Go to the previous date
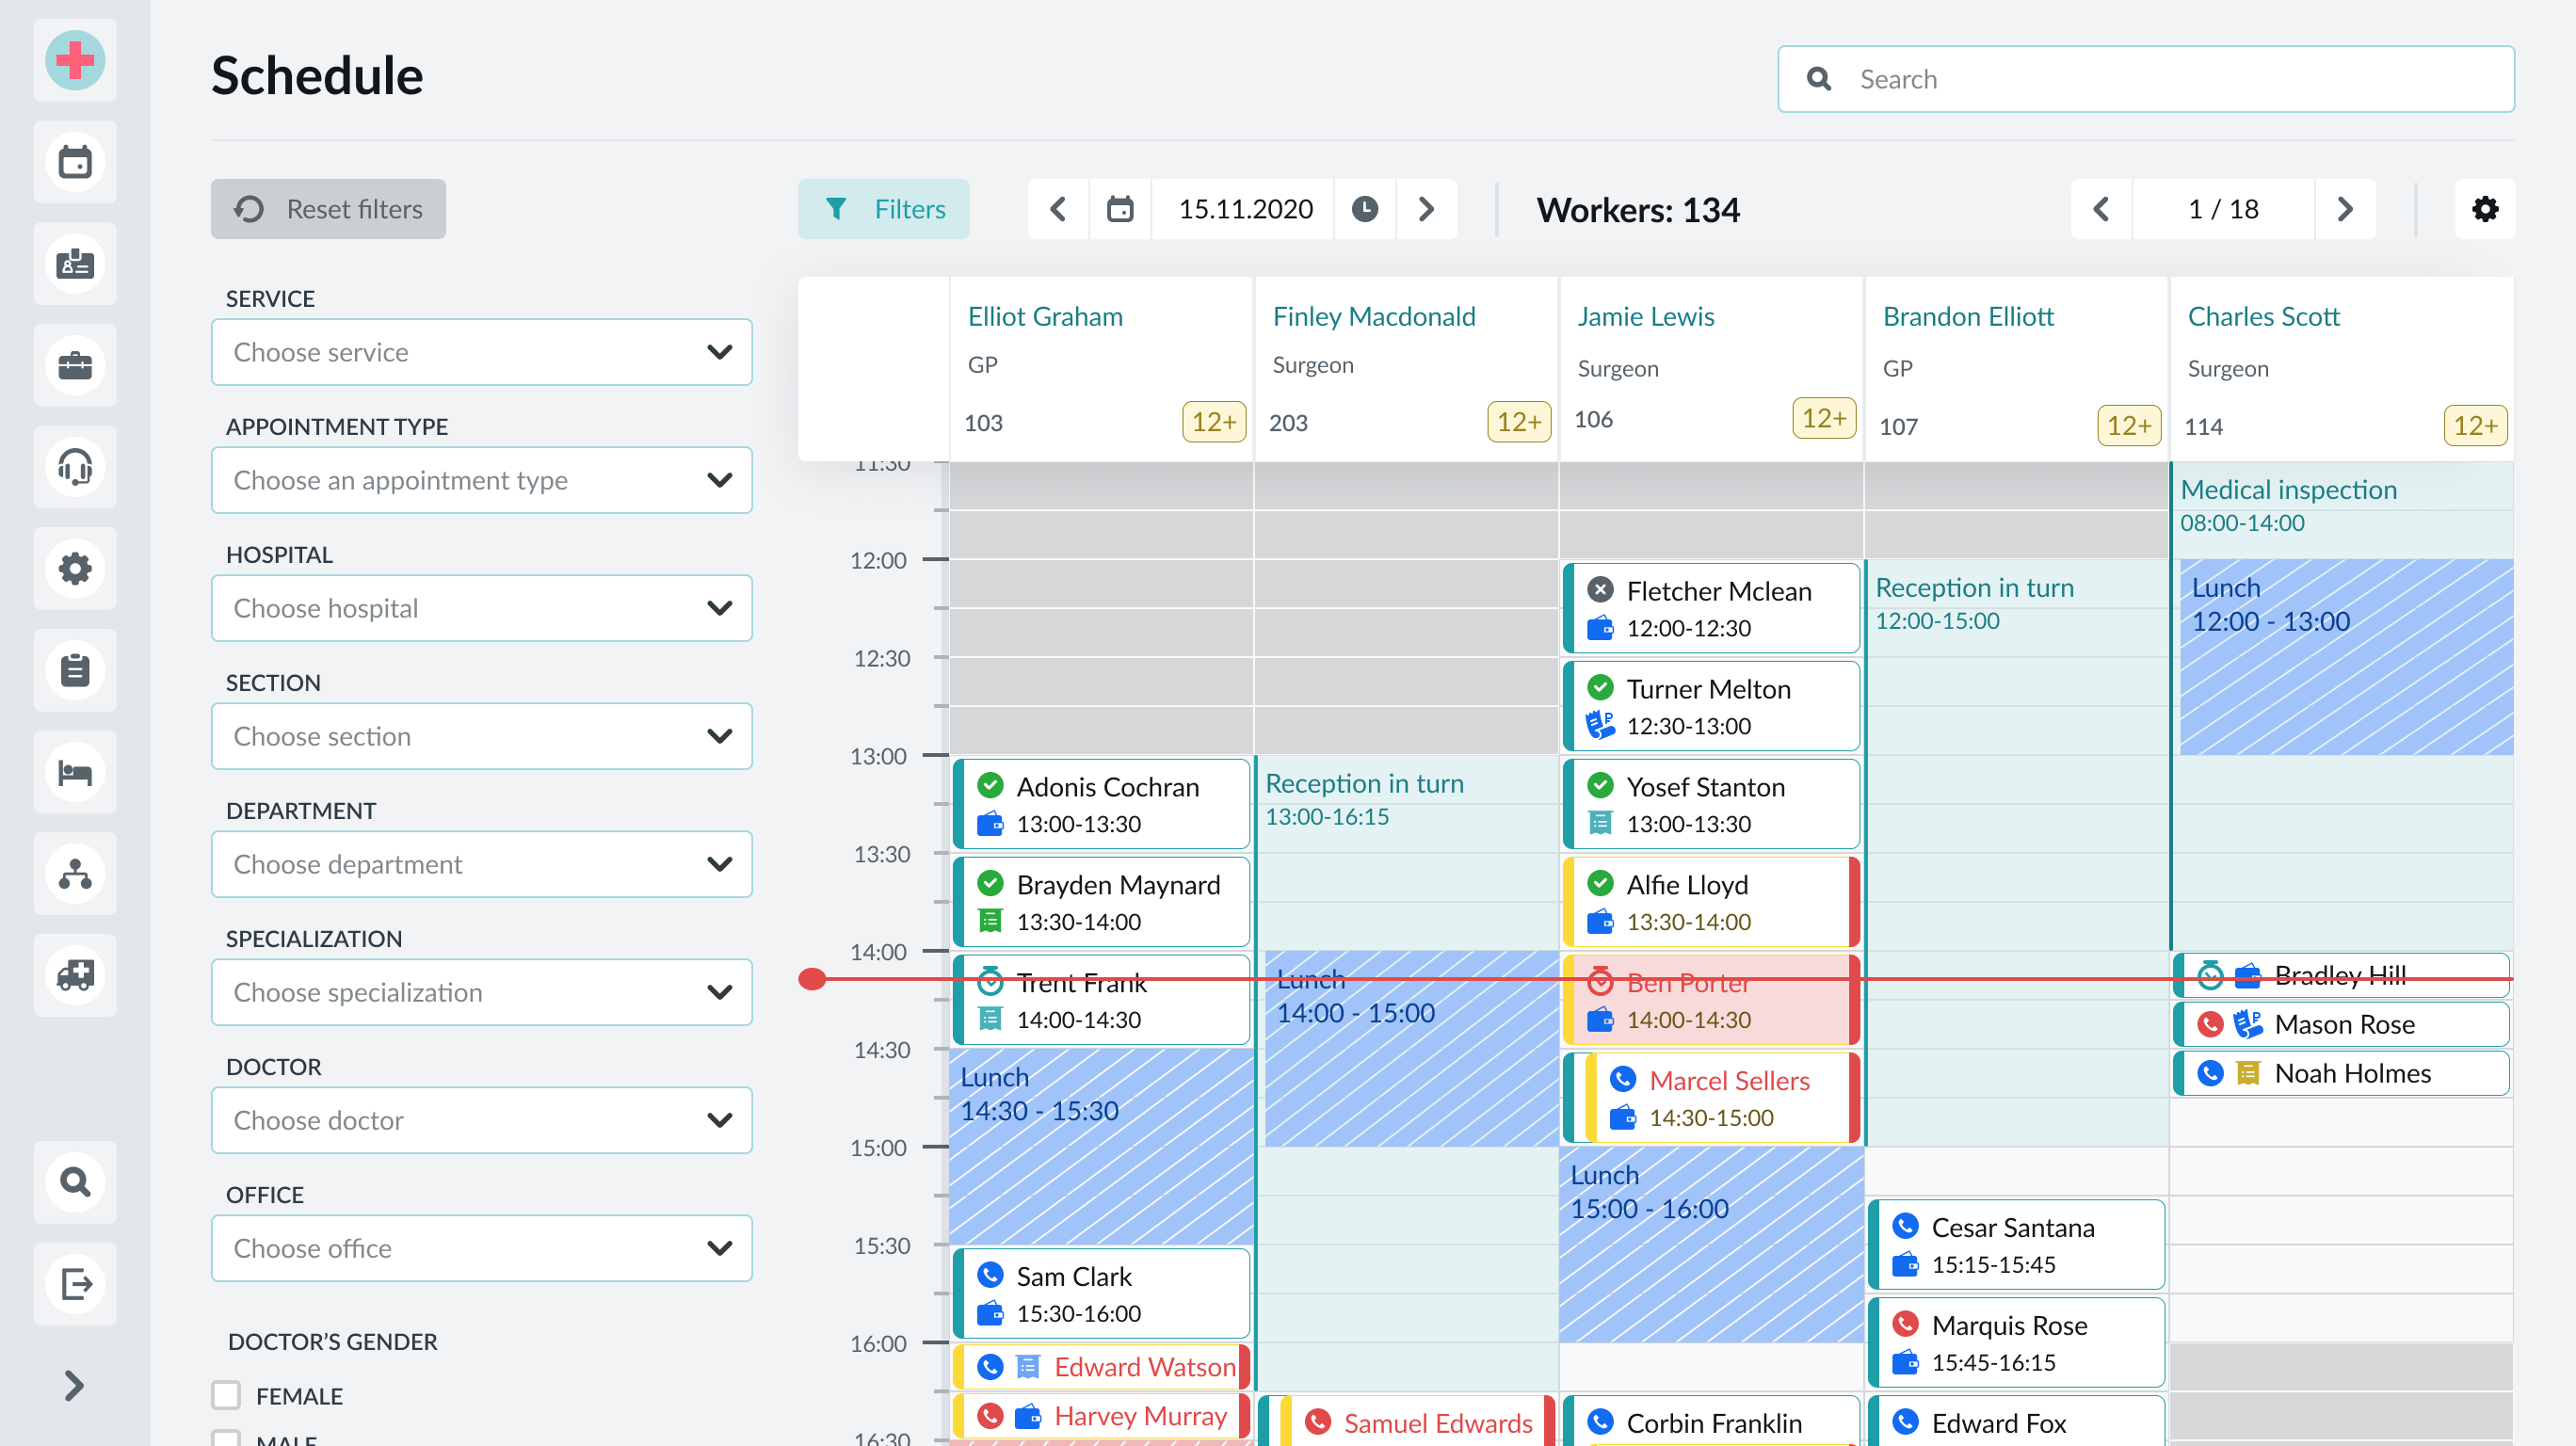The height and width of the screenshot is (1446, 2576). (x=1058, y=209)
